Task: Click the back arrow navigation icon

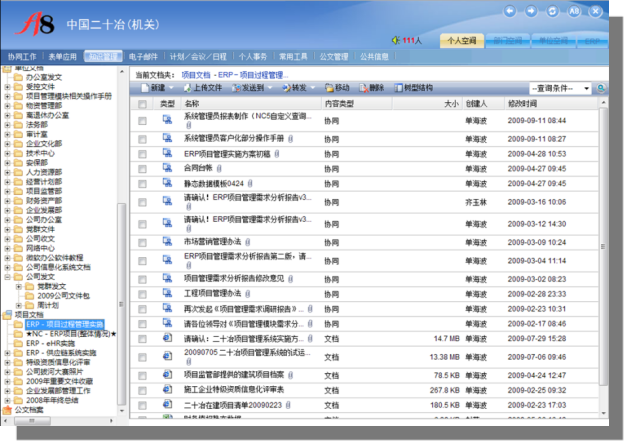Action: point(510,11)
